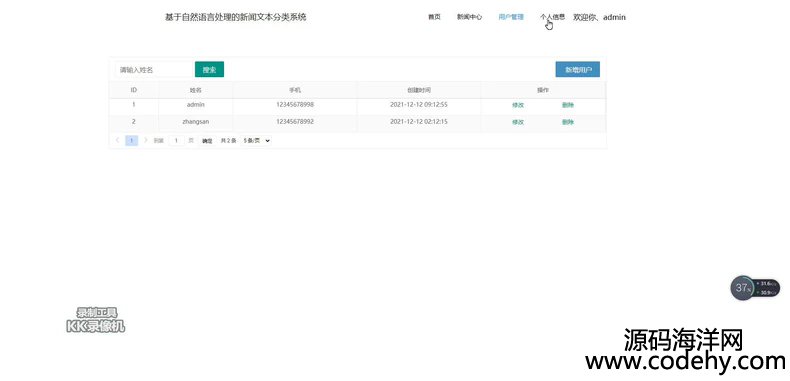
Task: Click the 欢迎你、admin greeting text
Action: click(x=599, y=17)
